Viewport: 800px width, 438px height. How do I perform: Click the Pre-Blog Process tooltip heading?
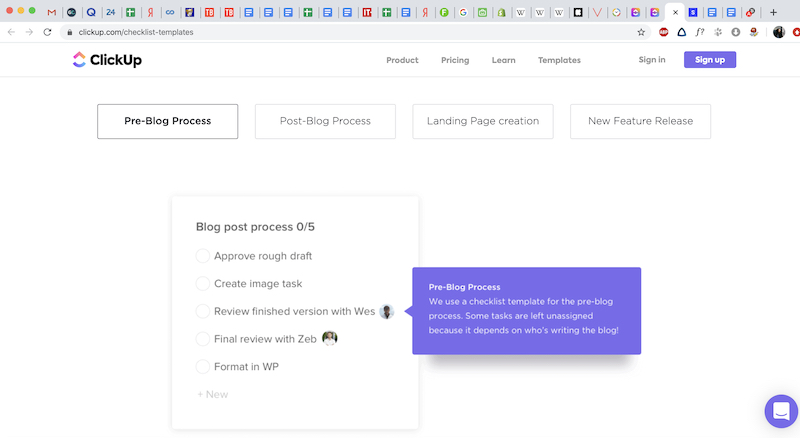[x=464, y=287]
